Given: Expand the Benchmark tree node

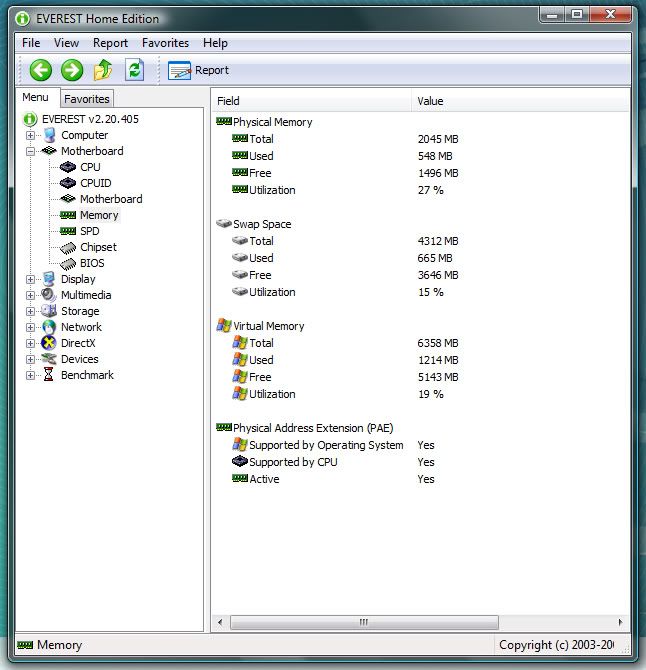Looking at the screenshot, I should coord(30,376).
